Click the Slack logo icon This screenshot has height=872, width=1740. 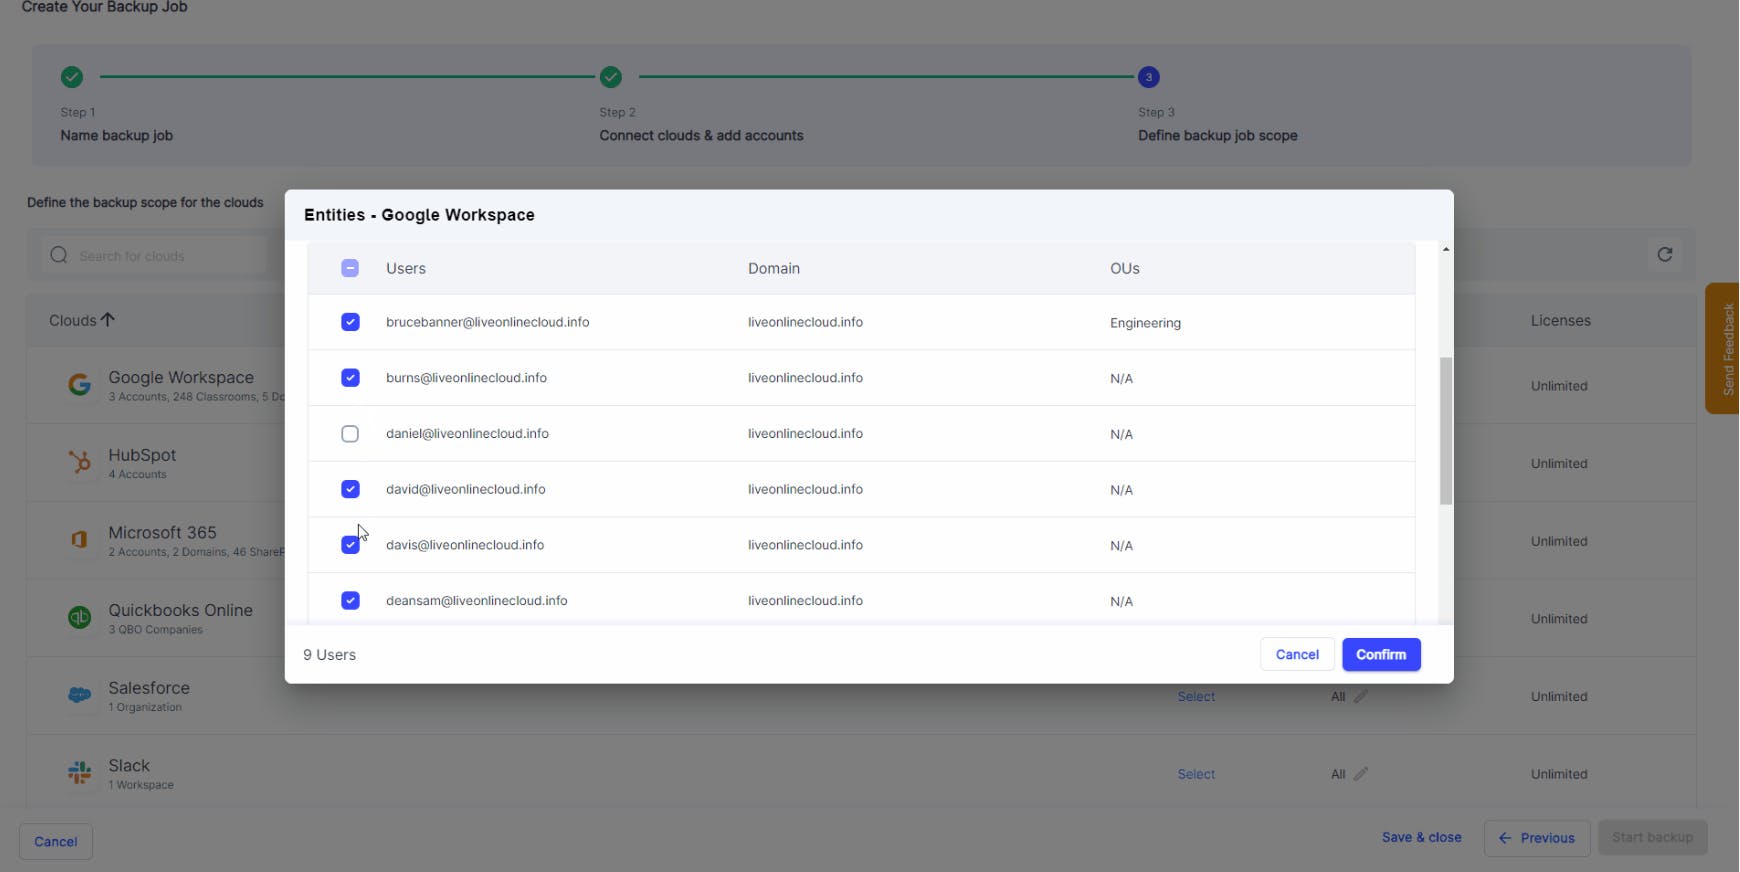point(79,773)
